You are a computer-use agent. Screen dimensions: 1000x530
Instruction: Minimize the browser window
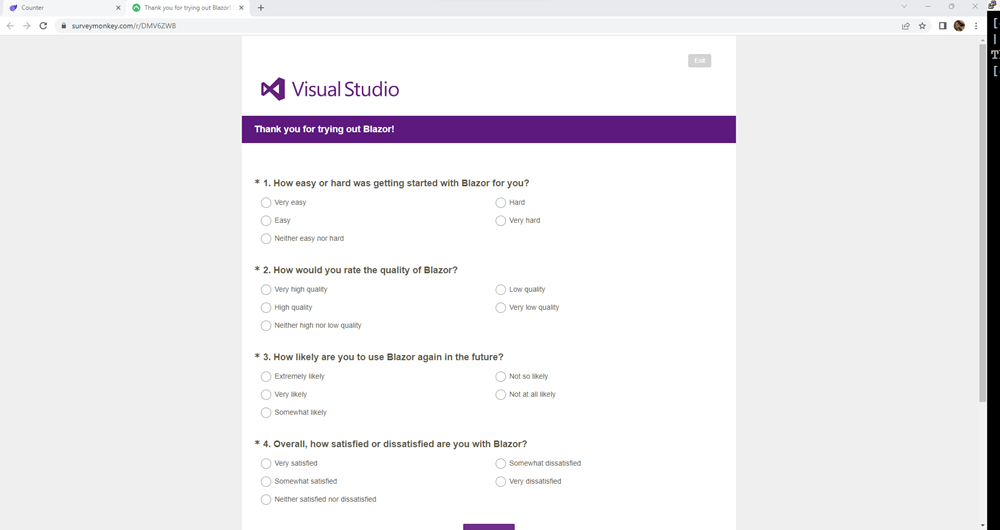[927, 6]
